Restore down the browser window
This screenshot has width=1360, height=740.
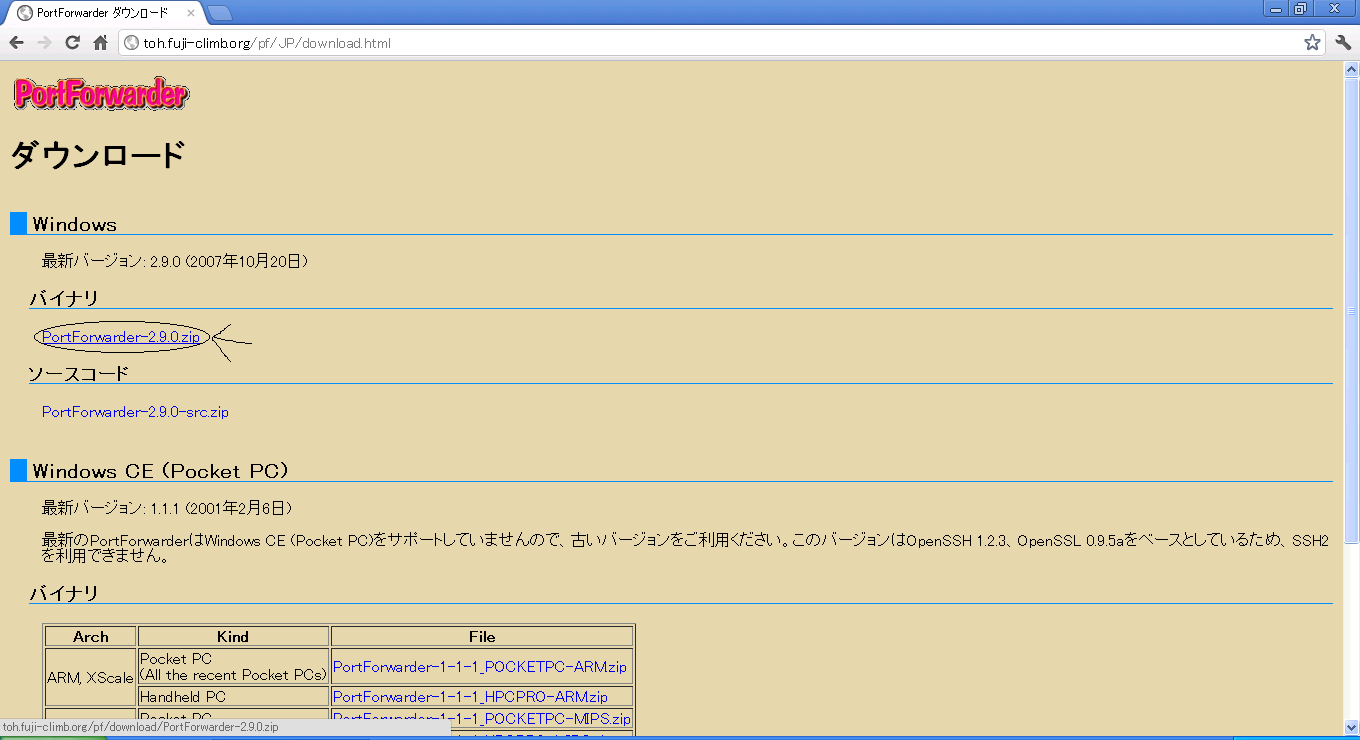point(1301,8)
